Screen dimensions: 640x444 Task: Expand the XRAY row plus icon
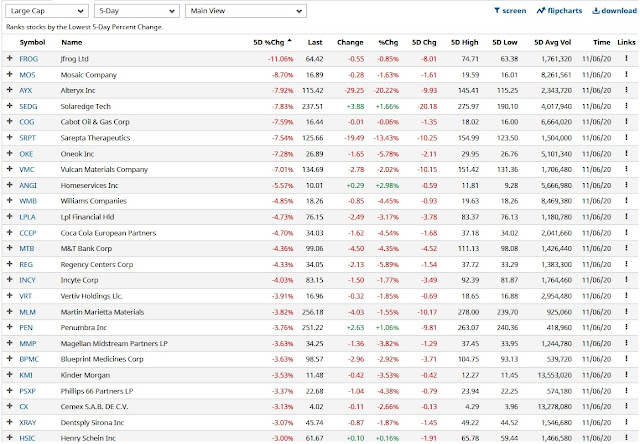10,422
